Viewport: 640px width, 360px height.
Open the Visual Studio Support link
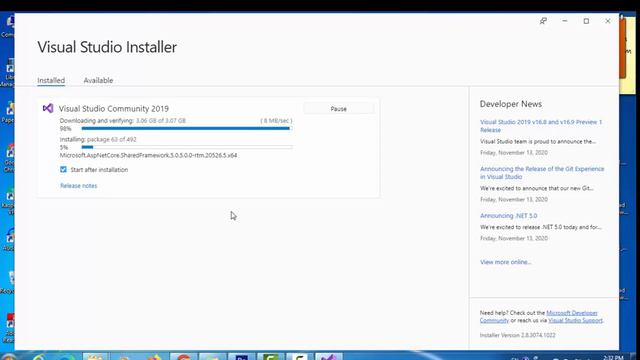(575, 320)
